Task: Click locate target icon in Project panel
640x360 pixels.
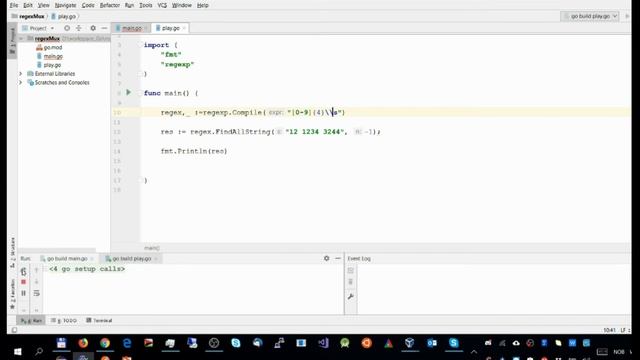Action: pyautogui.click(x=67, y=28)
